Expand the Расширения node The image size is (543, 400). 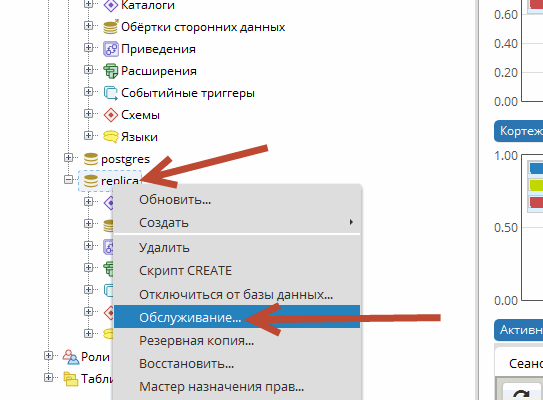[89, 70]
